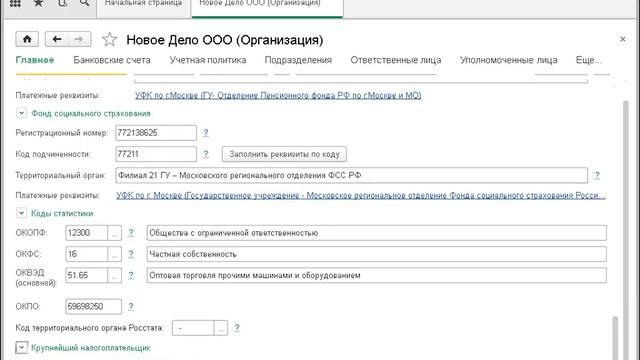The height and width of the screenshot is (360, 640).
Task: Switch to the Банковские счета tab
Action: (112, 60)
